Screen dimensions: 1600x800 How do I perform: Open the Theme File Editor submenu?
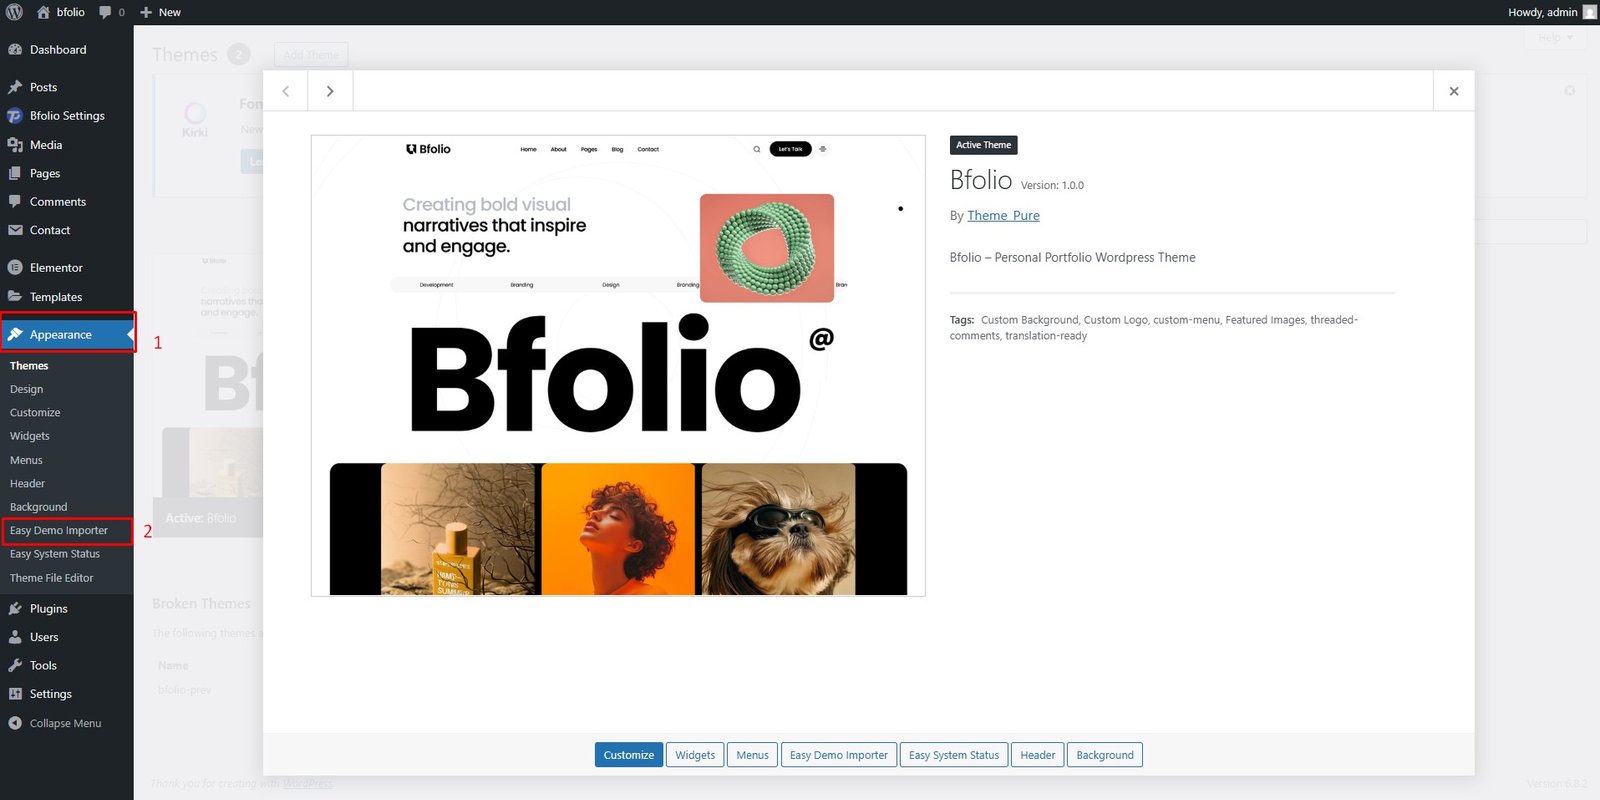52,578
